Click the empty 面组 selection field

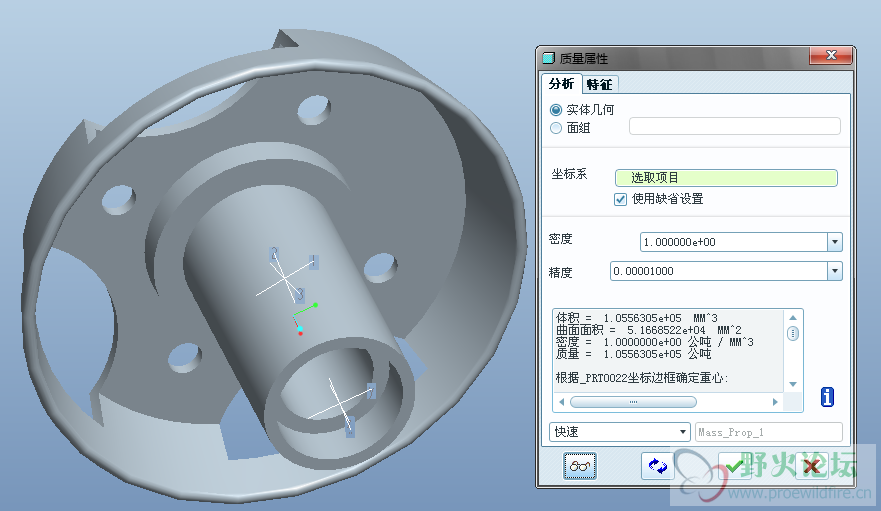[x=734, y=126]
